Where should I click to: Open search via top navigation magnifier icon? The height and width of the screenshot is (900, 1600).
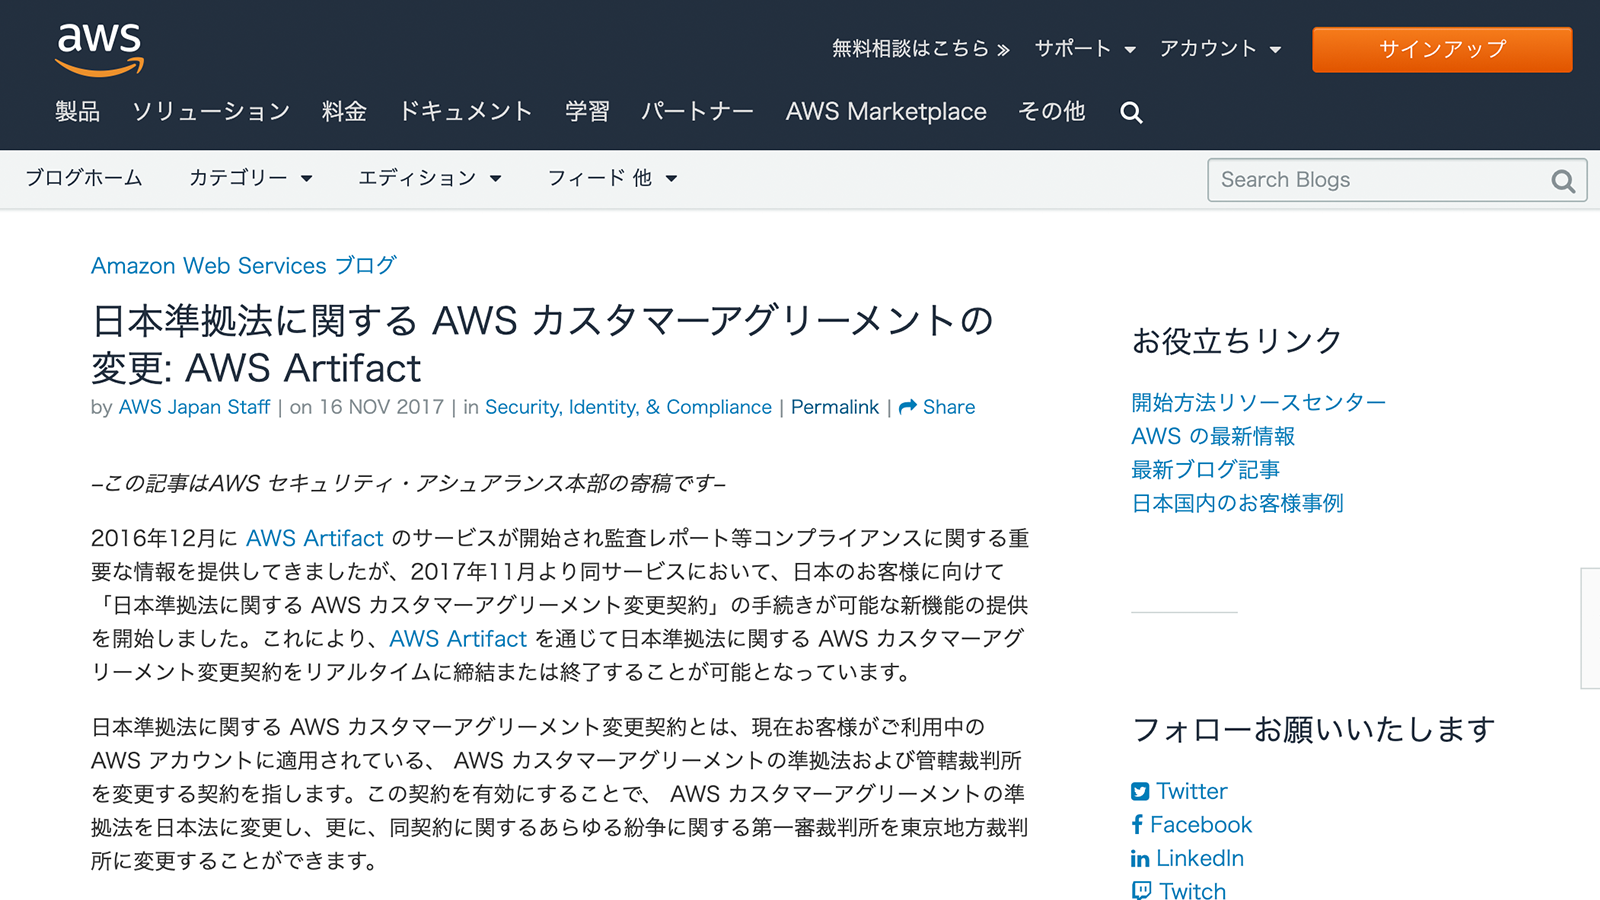pyautogui.click(x=1131, y=112)
